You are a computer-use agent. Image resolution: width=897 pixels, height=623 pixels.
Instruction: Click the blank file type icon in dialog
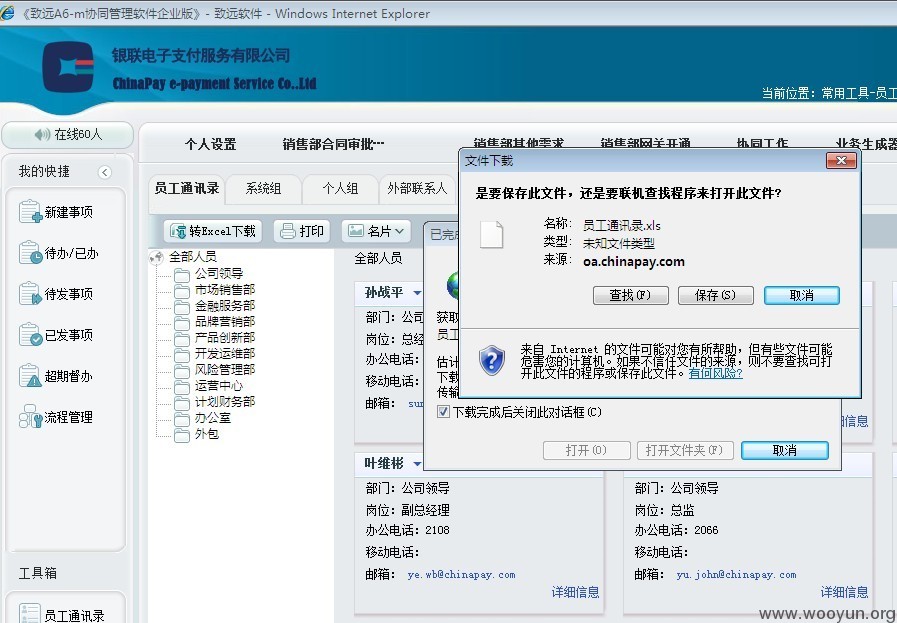[x=491, y=235]
